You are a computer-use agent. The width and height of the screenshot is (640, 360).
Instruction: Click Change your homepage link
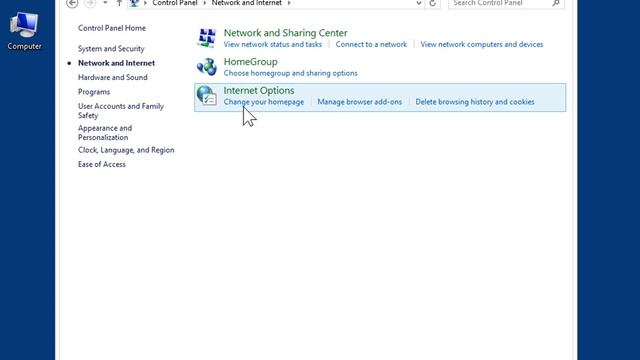pos(264,102)
